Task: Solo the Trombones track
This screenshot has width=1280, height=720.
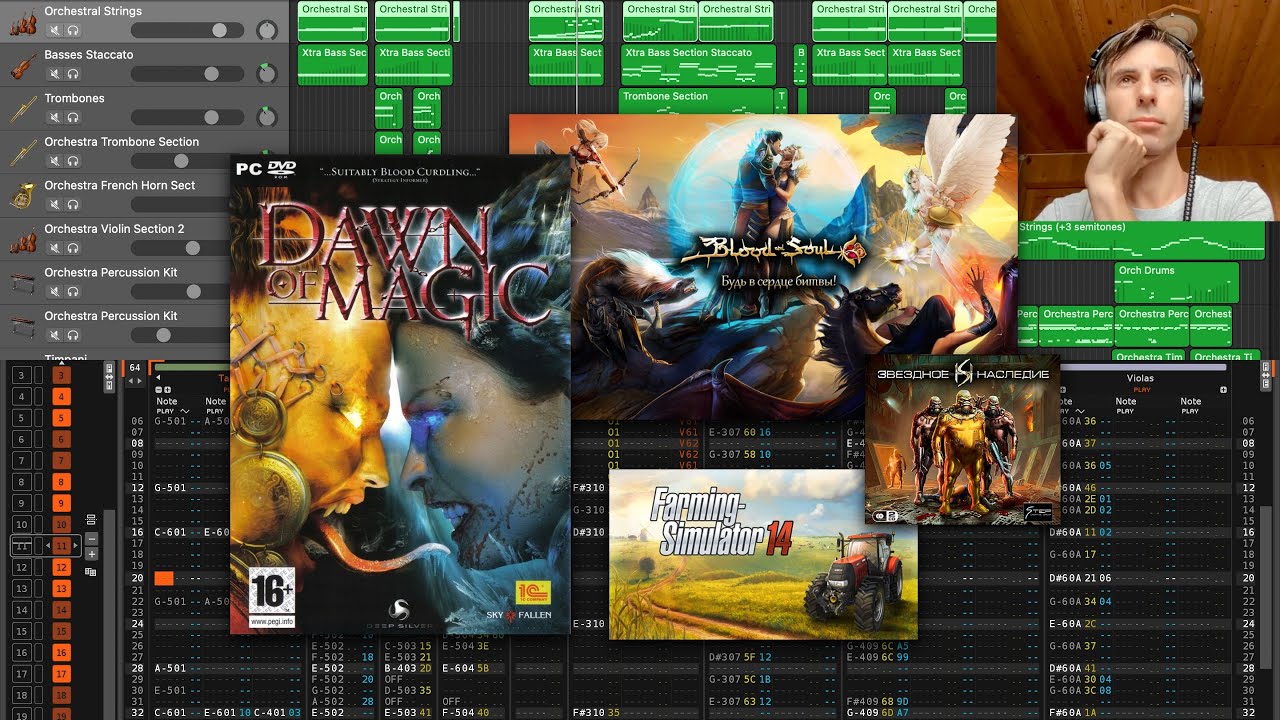Action: (73, 118)
